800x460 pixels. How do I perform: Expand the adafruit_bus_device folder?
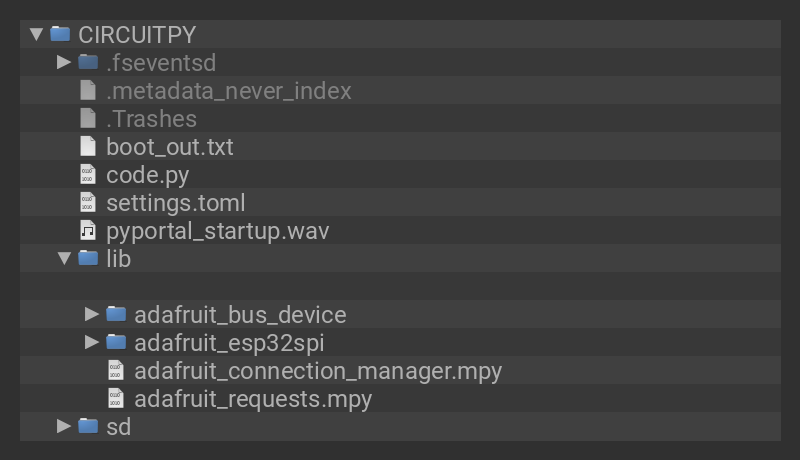(92, 314)
